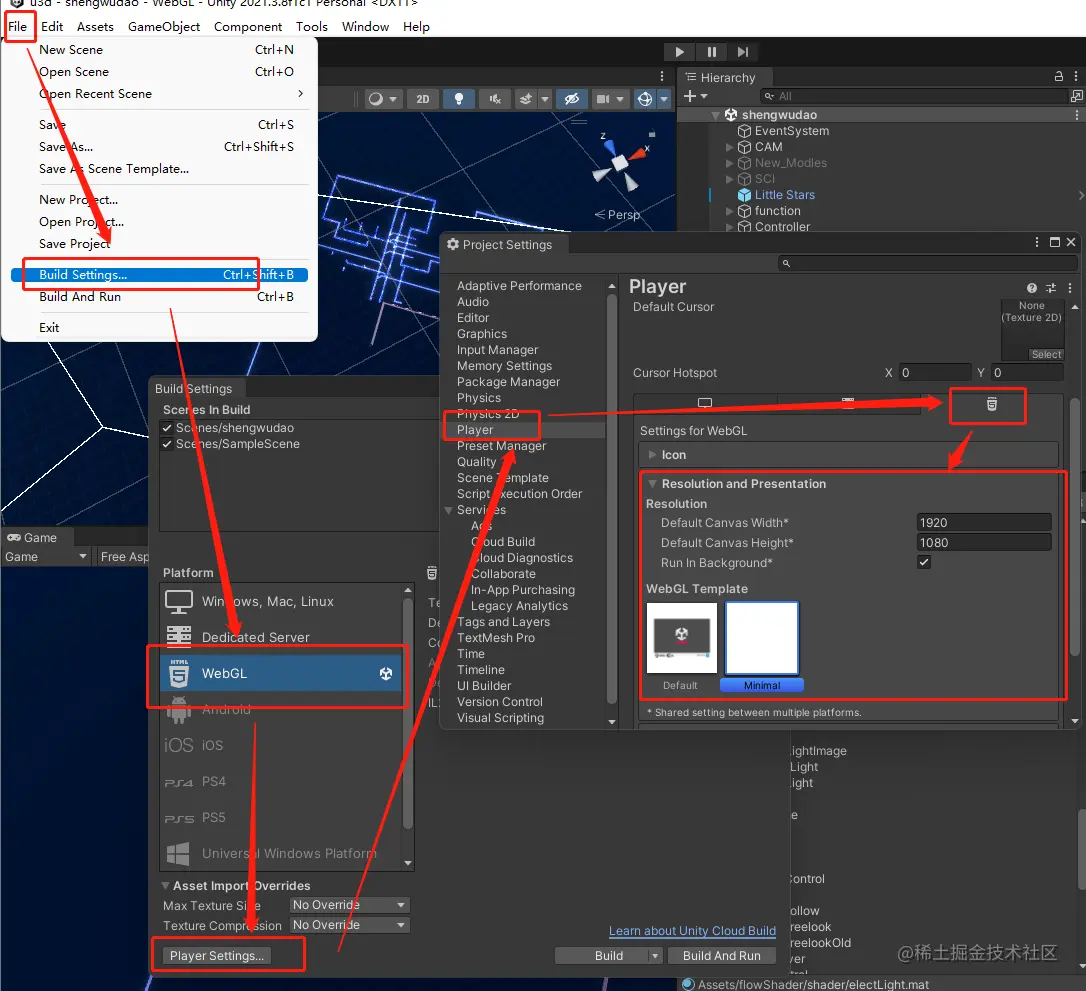Screen dimensions: 1086x991
Task: Toggle scene lighting bulb icon
Action: [459, 99]
